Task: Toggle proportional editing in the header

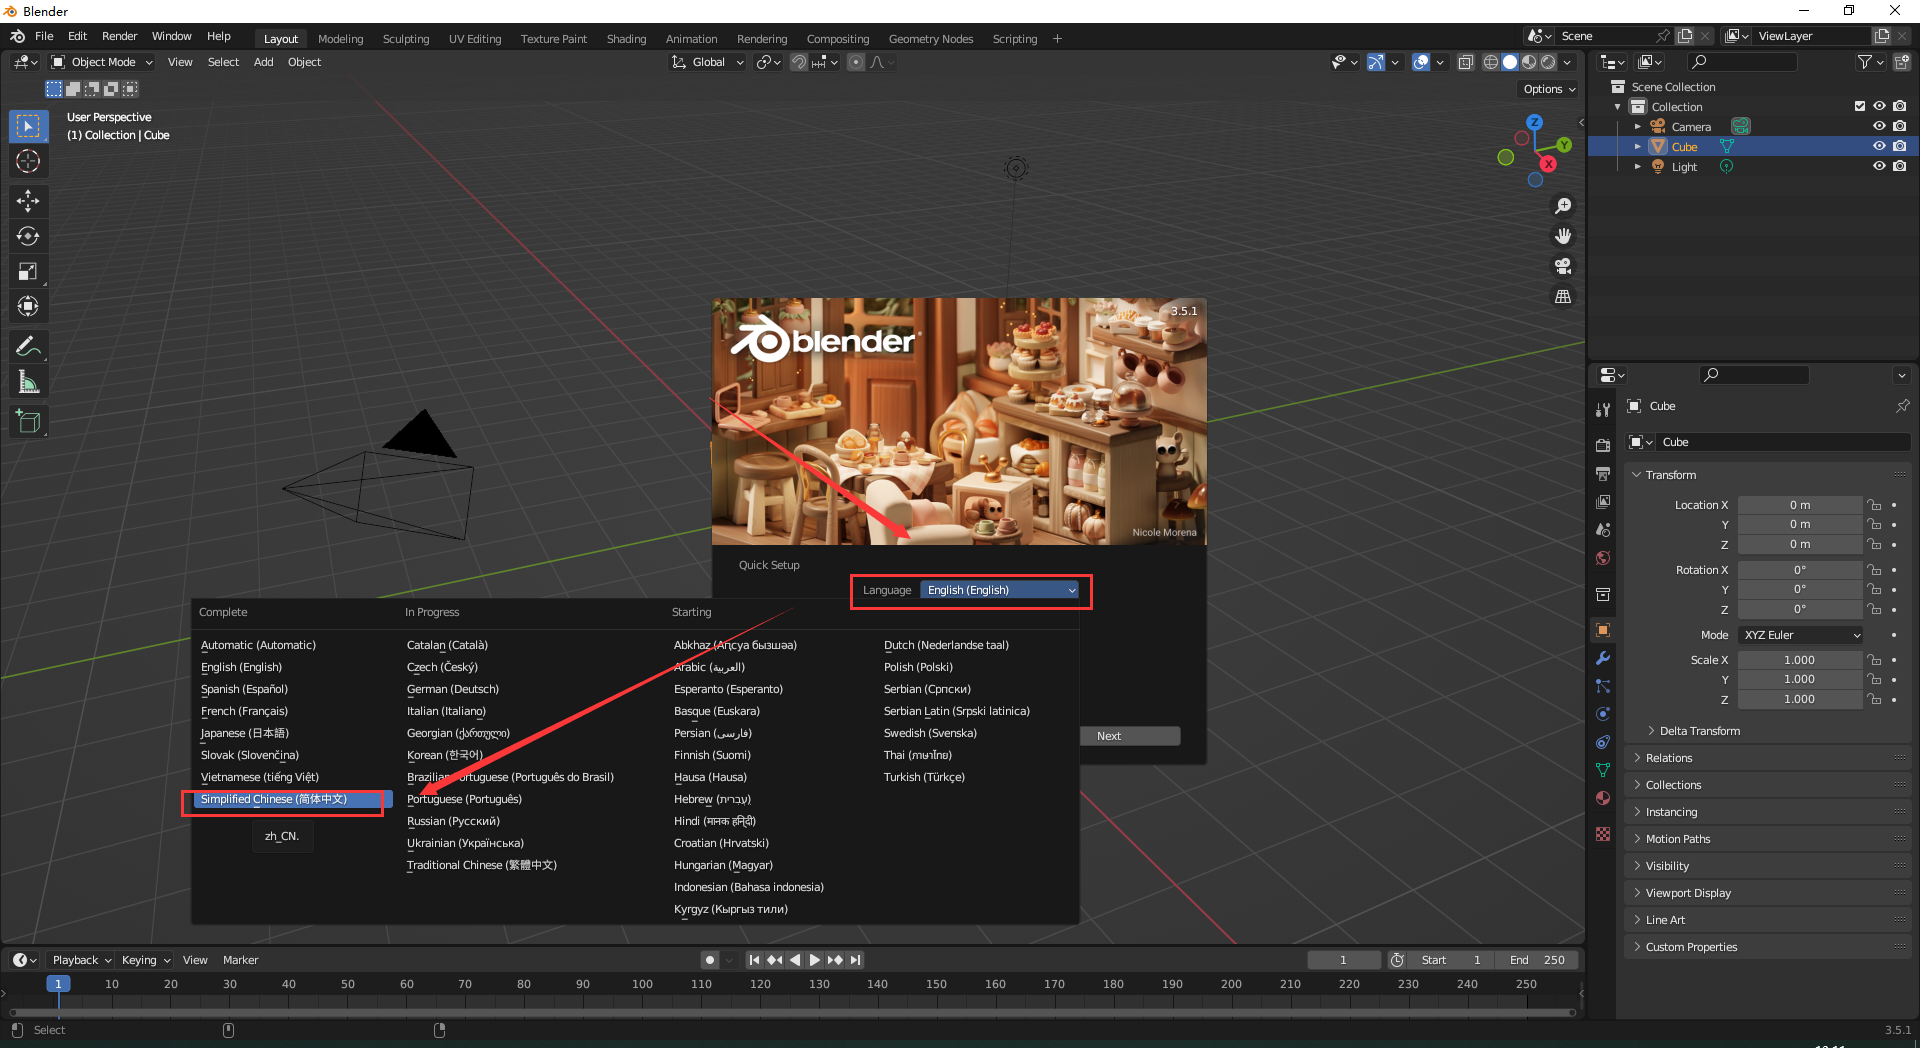Action: tap(856, 62)
